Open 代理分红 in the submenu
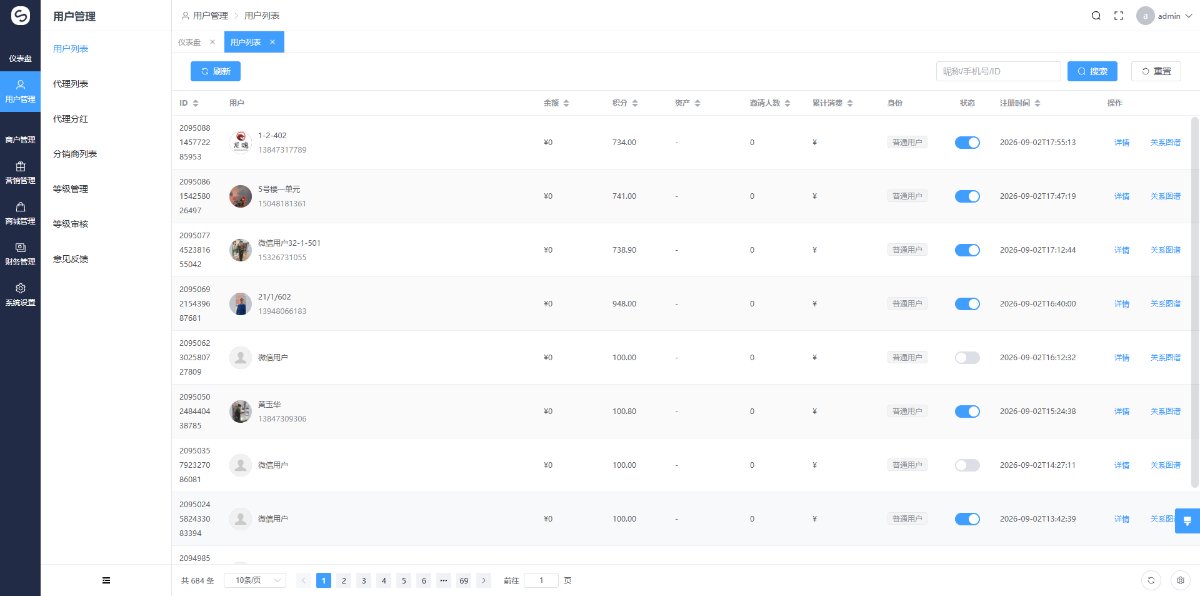 point(71,119)
